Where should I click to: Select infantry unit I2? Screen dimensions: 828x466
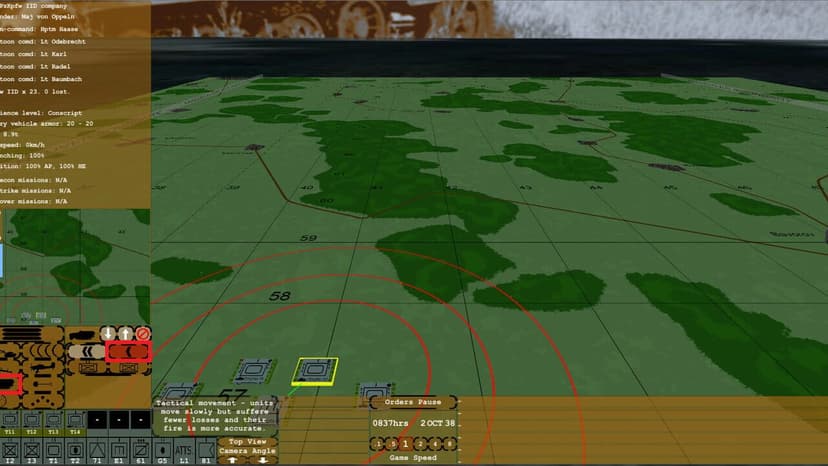[10, 452]
